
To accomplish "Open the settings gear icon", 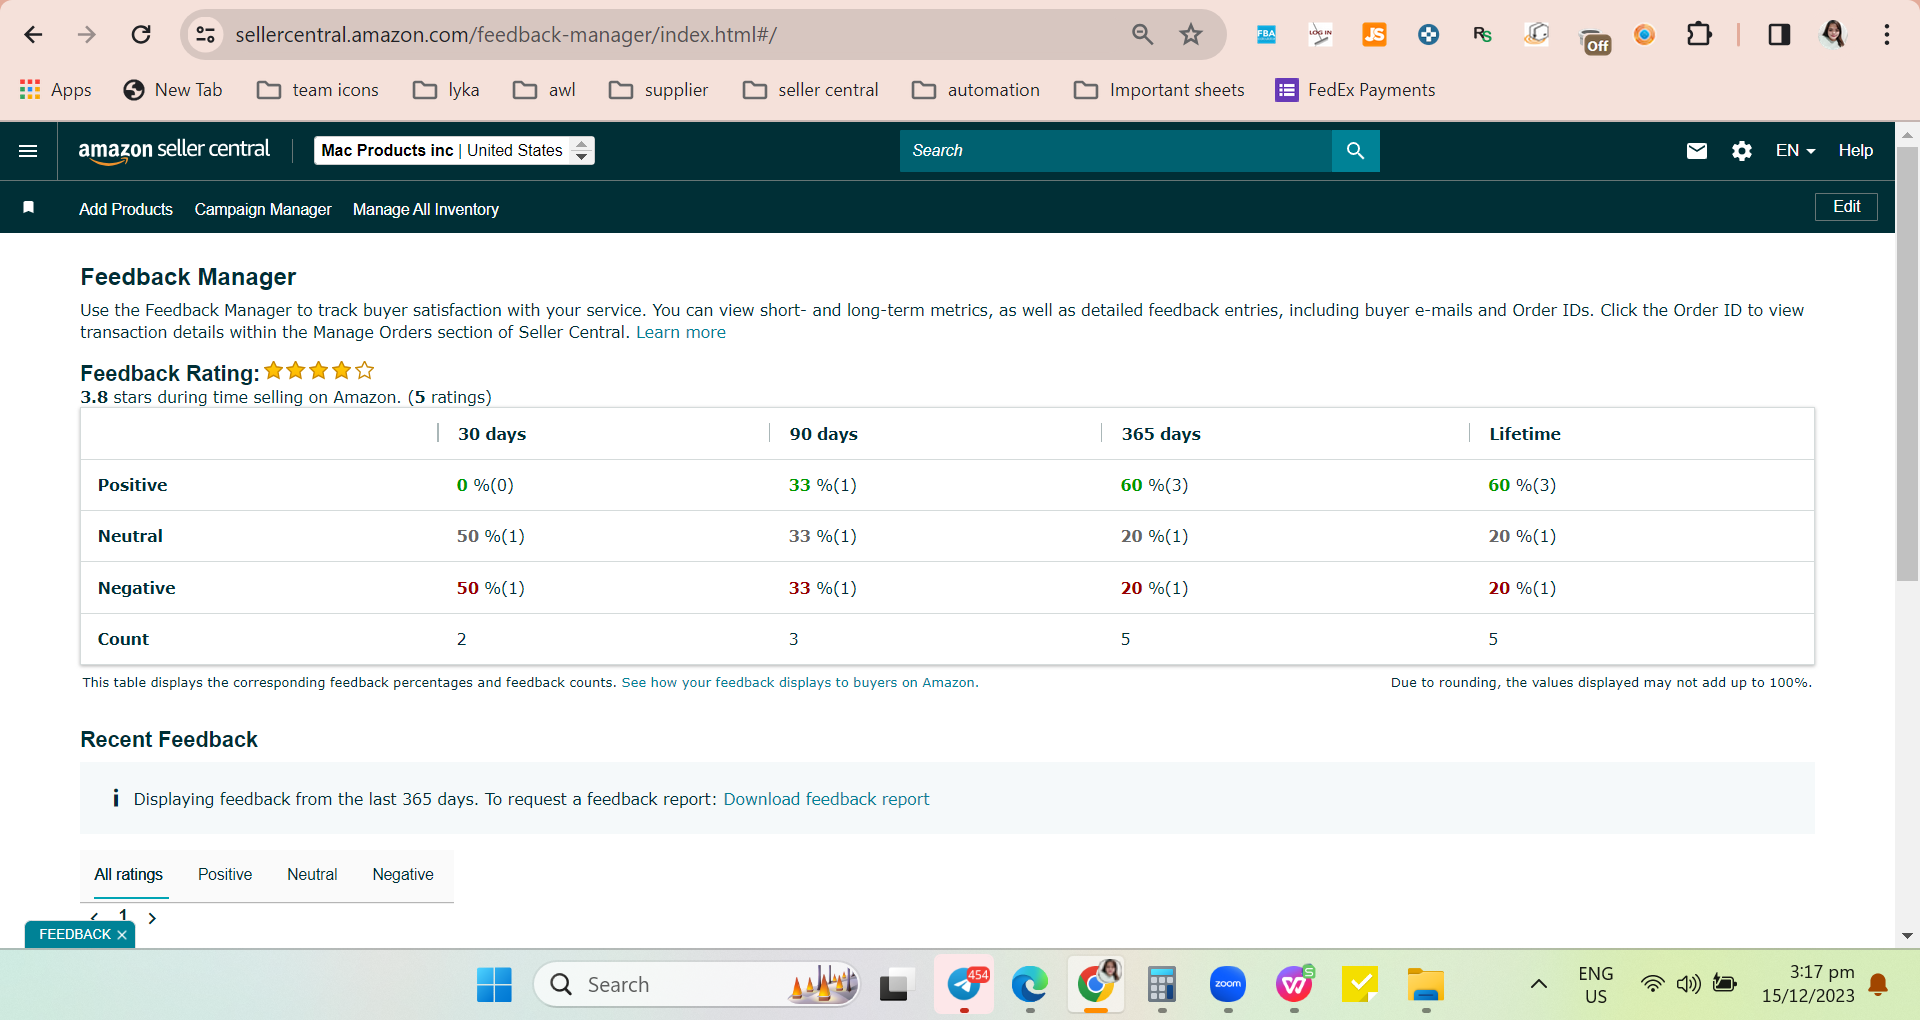I will pos(1742,151).
